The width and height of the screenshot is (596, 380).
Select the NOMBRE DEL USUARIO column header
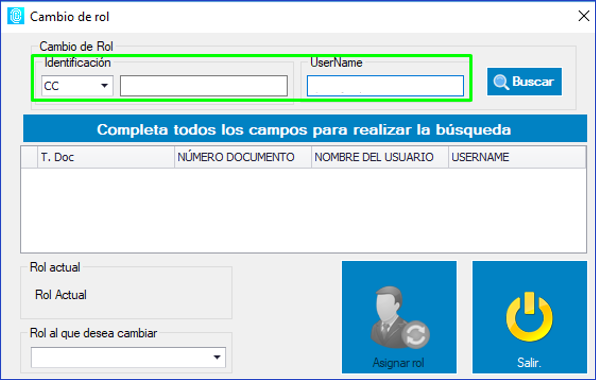[x=380, y=157]
